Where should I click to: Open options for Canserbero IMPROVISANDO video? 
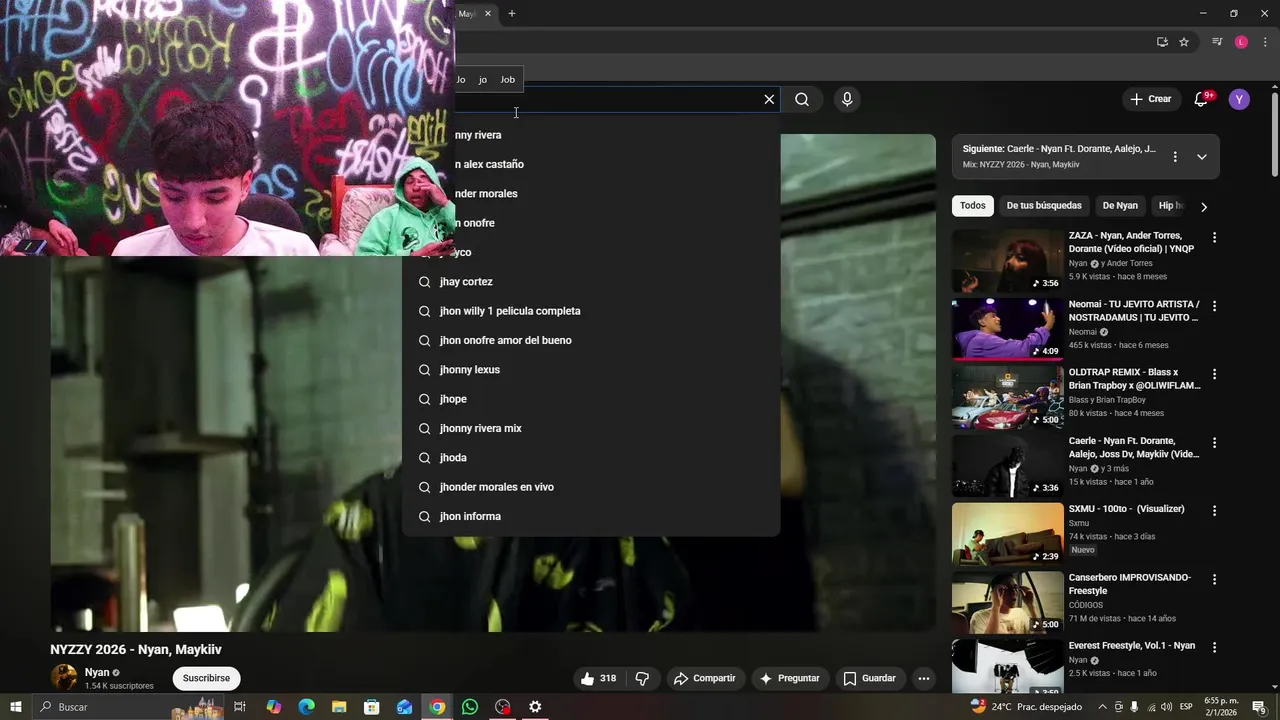1215,579
